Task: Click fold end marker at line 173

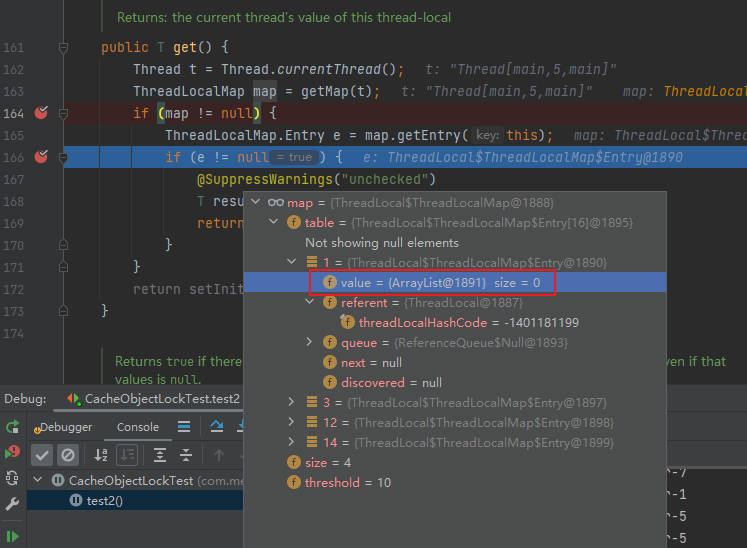Action: click(63, 311)
